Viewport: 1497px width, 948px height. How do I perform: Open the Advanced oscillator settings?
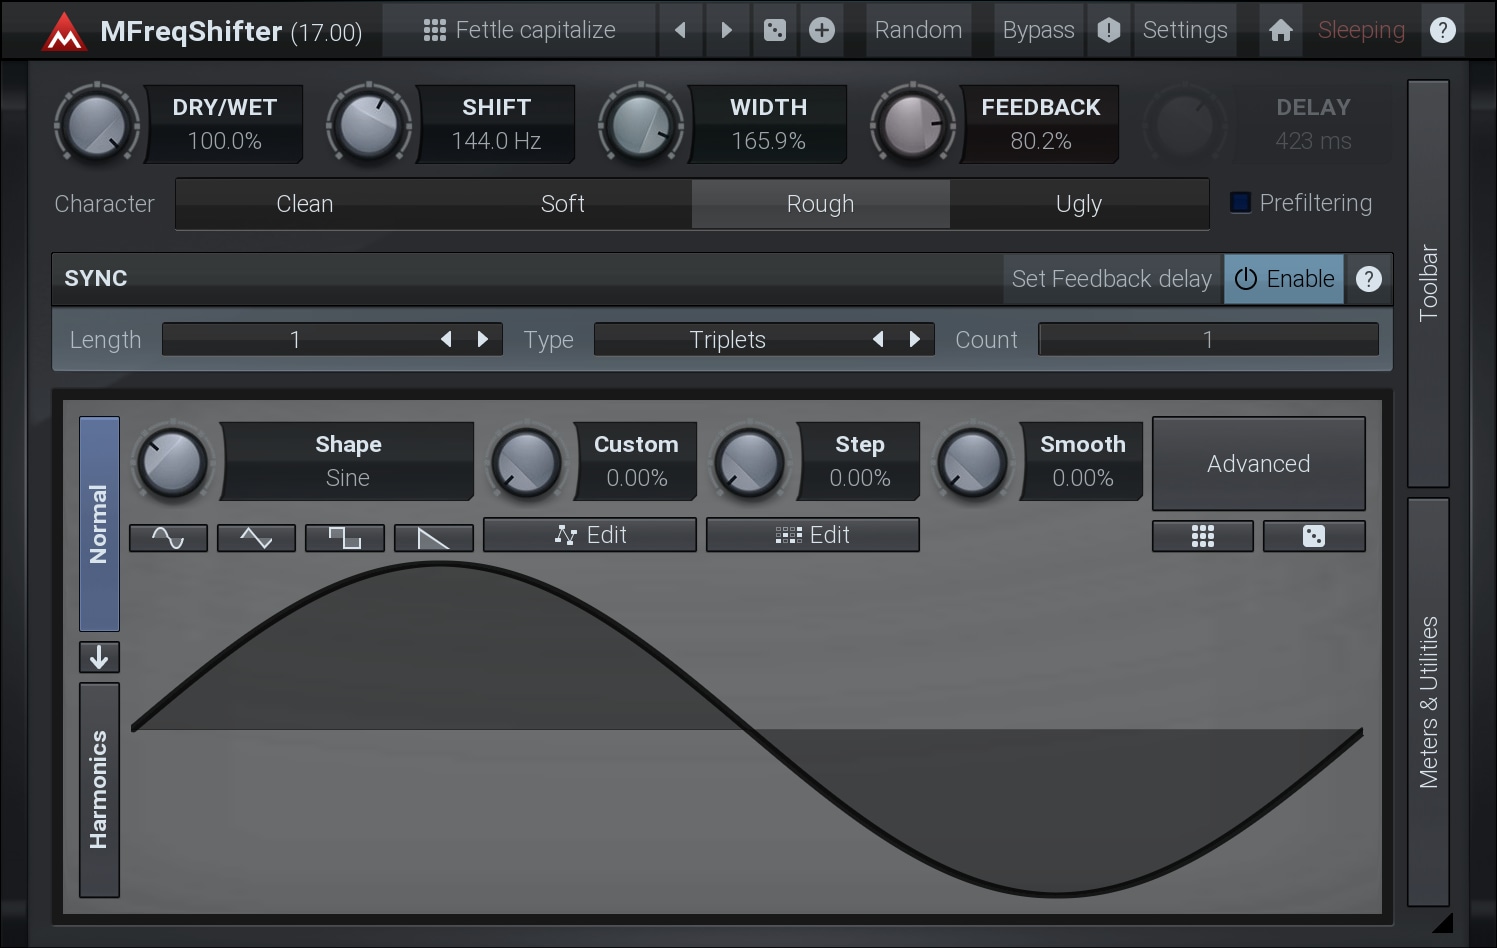coord(1258,464)
